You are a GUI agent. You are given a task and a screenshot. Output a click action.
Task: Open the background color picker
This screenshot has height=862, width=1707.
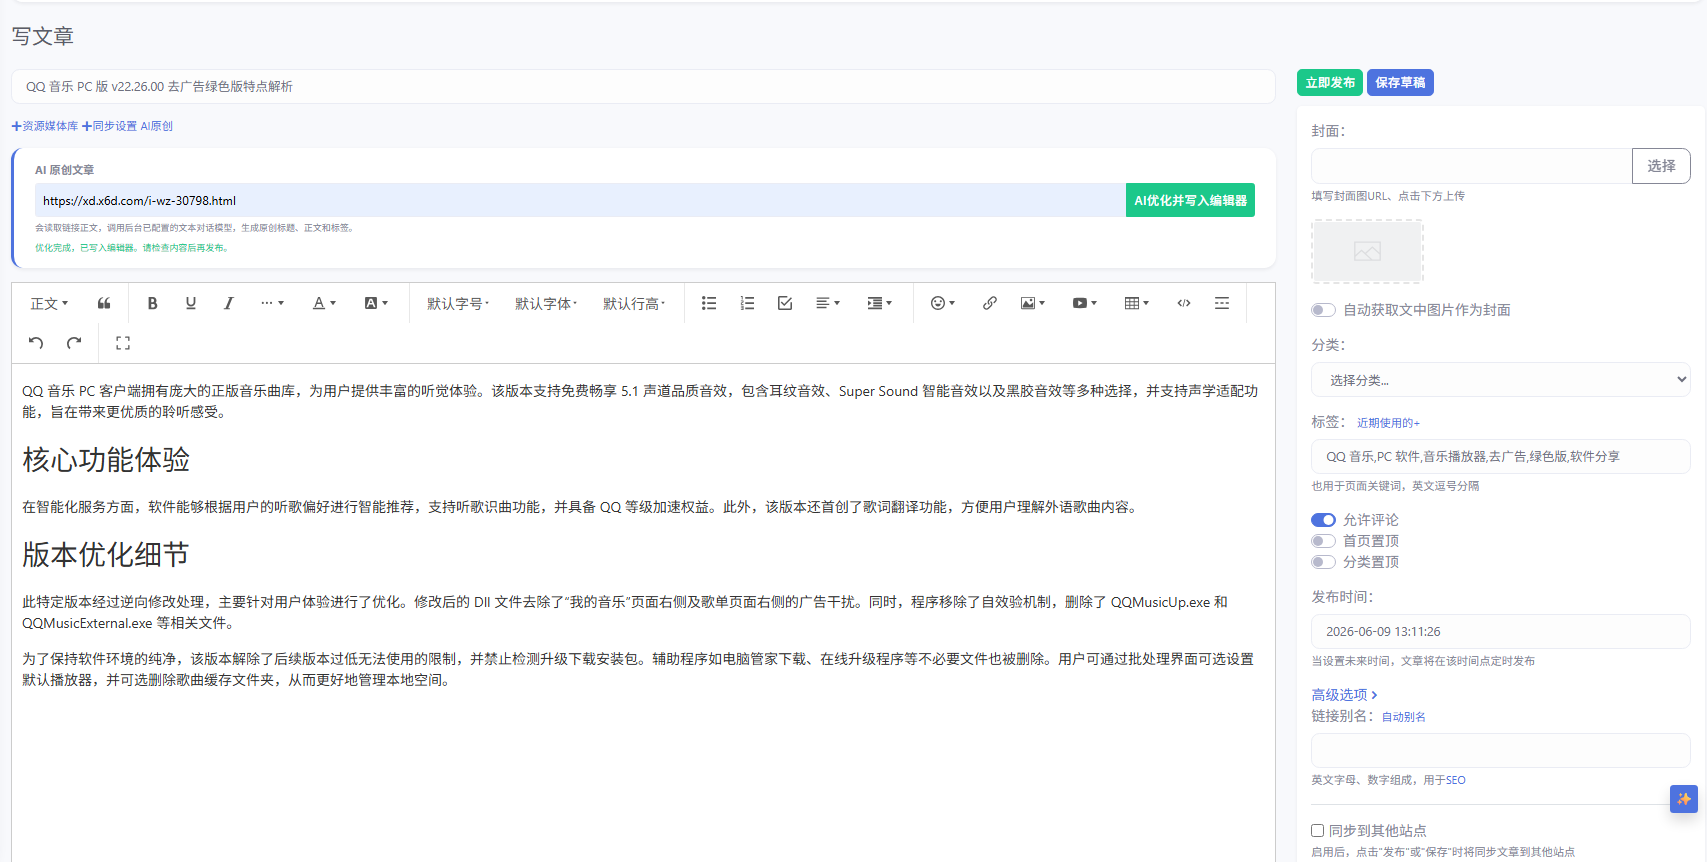click(376, 303)
